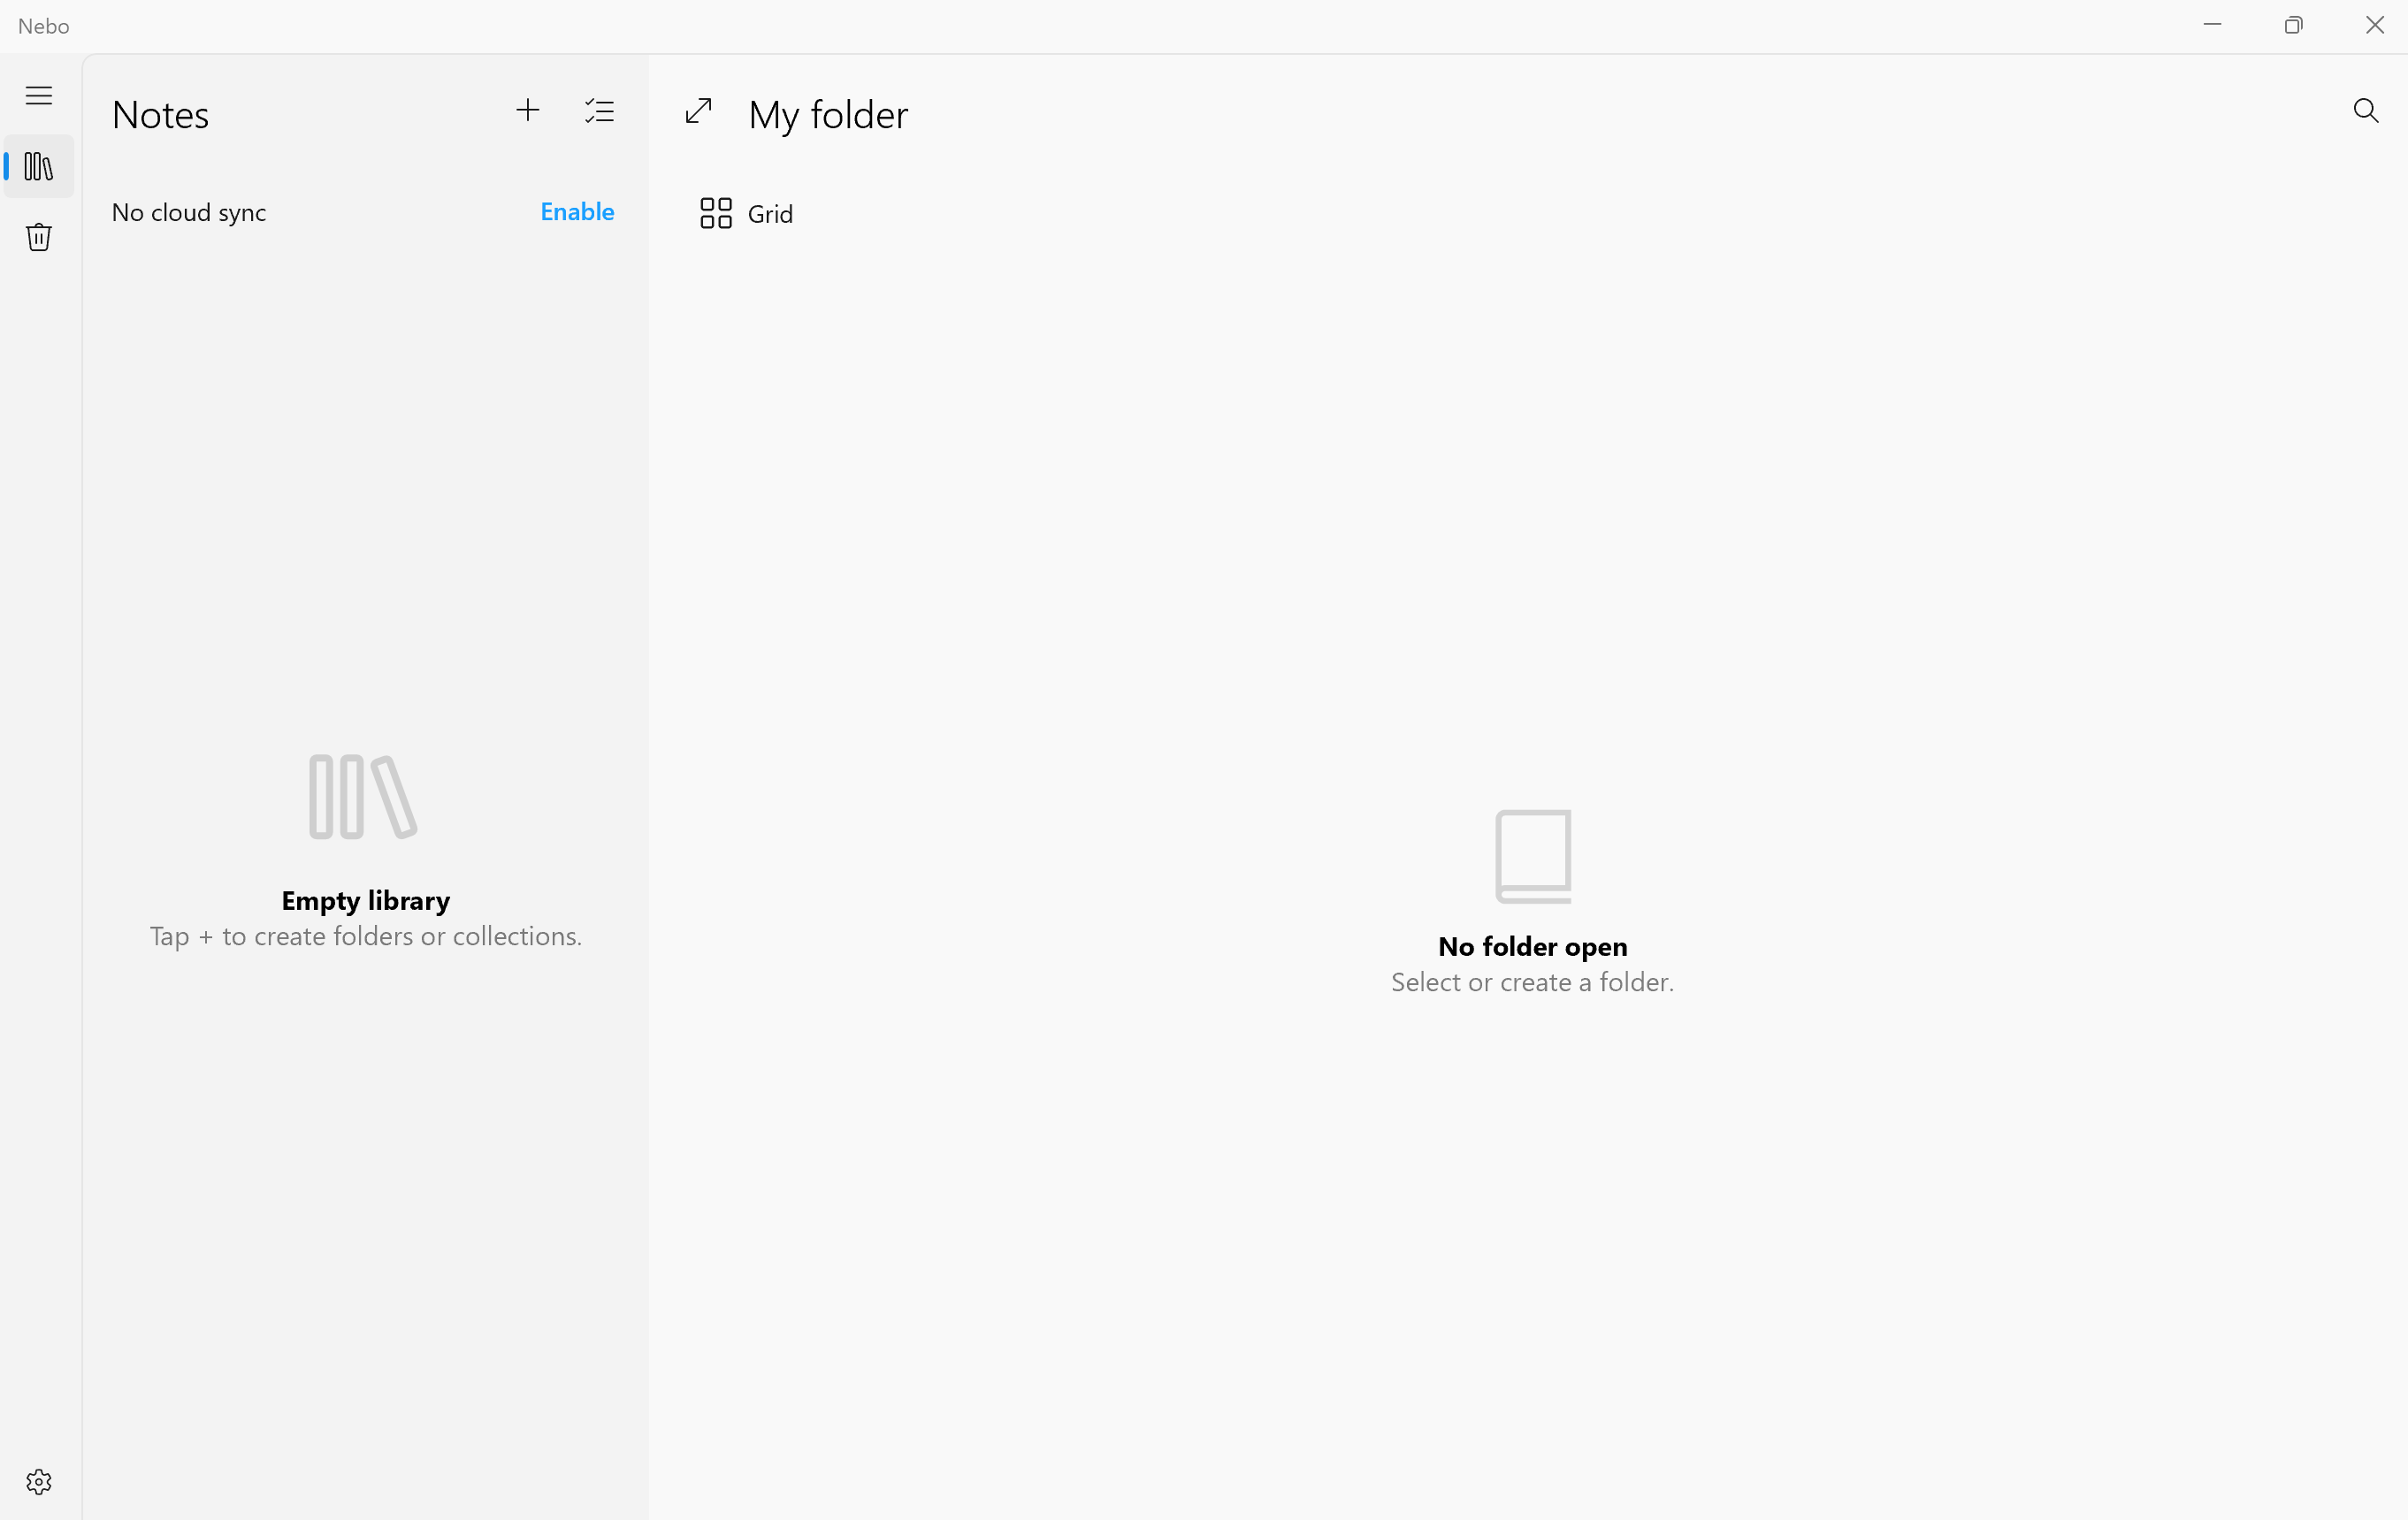Select the Library notes sidebar icon
Viewport: 2408px width, 1520px height.
[x=39, y=167]
